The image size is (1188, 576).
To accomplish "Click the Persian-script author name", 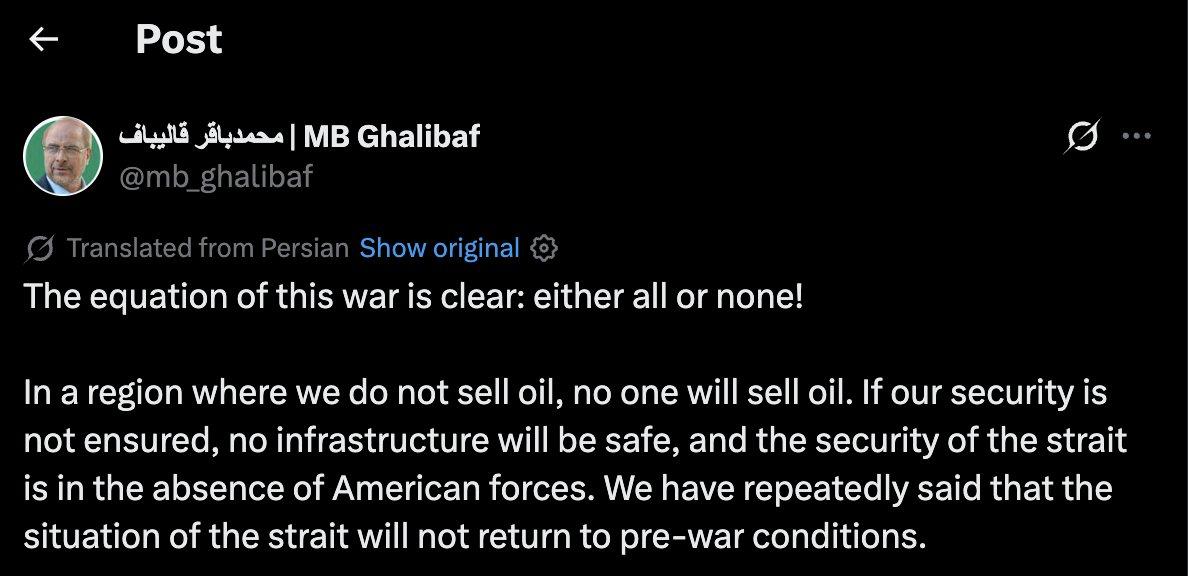I will 201,136.
